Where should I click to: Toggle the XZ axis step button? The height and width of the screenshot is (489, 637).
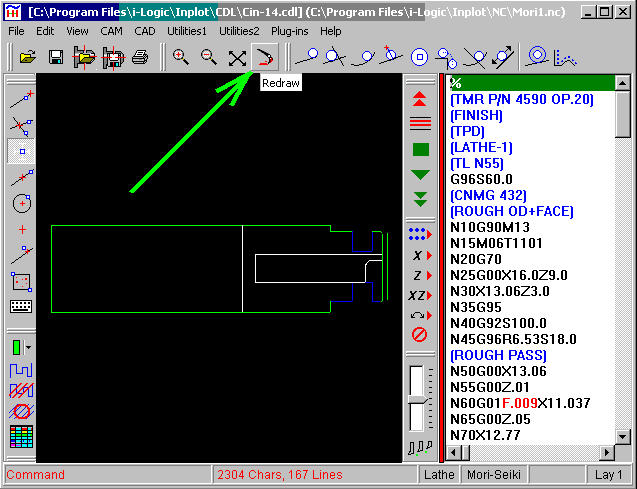pyautogui.click(x=420, y=295)
